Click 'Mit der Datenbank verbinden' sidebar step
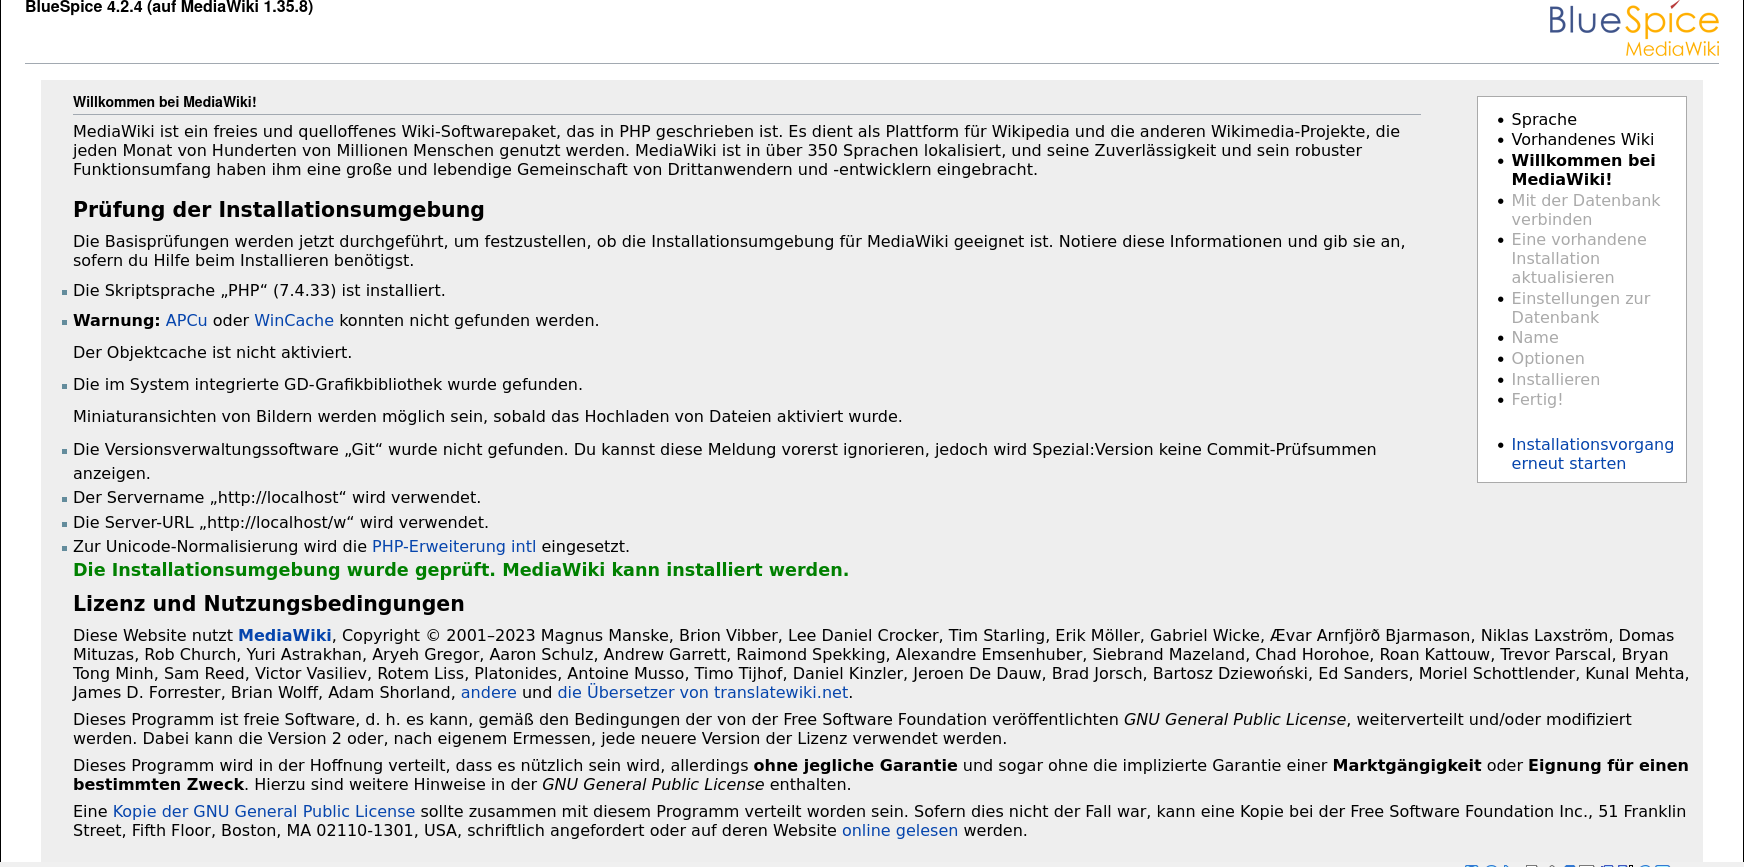Screen dimensions: 1744x867 pos(1586,210)
